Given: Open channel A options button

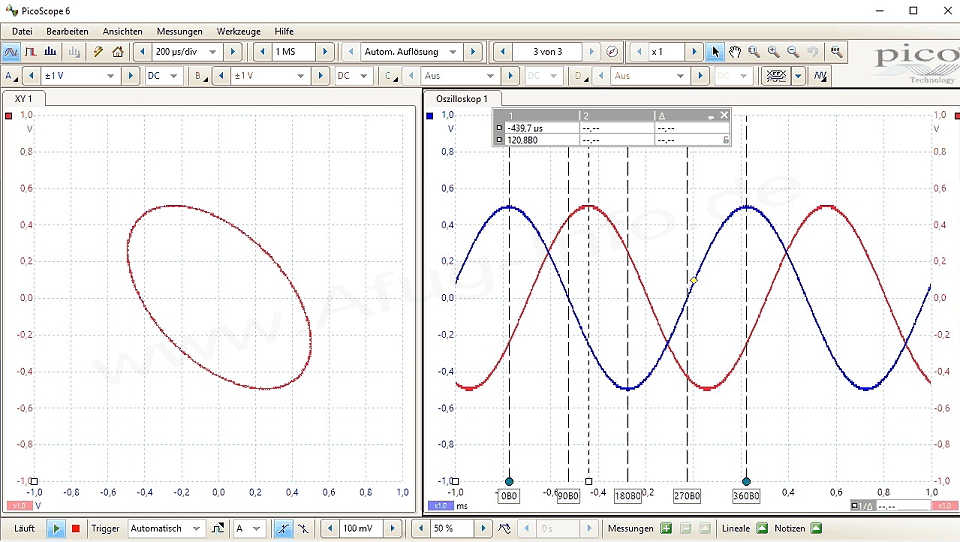Looking at the screenshot, I should [10, 76].
